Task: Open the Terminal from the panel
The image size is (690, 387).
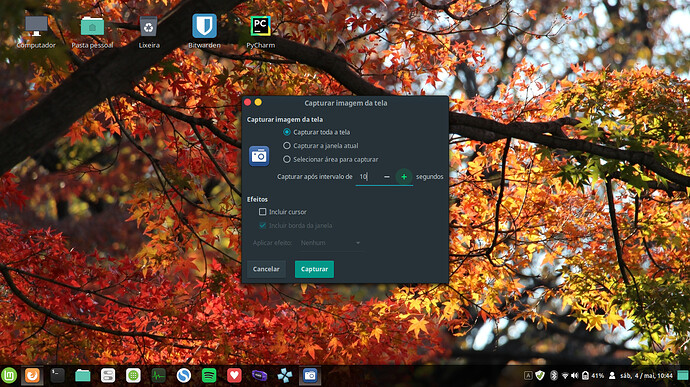Action: [x=57, y=376]
